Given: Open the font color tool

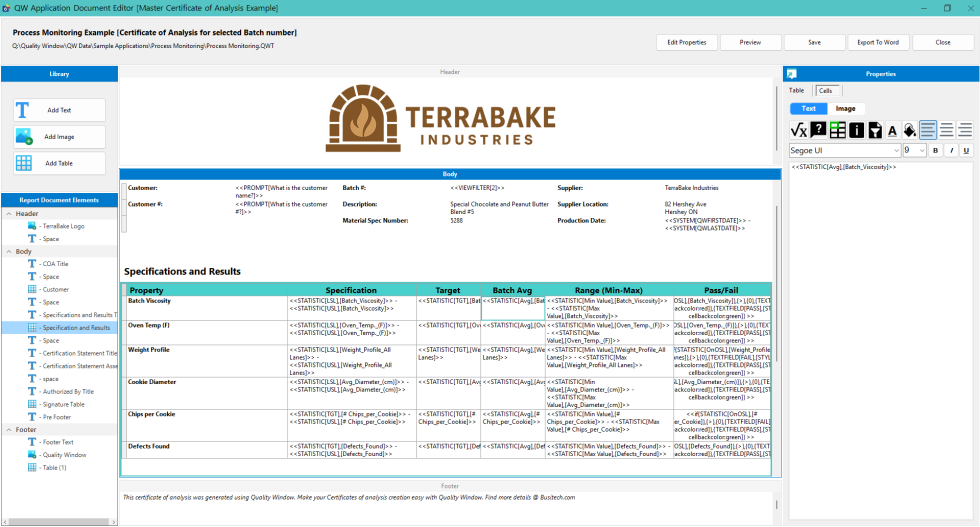Looking at the screenshot, I should coord(892,130).
